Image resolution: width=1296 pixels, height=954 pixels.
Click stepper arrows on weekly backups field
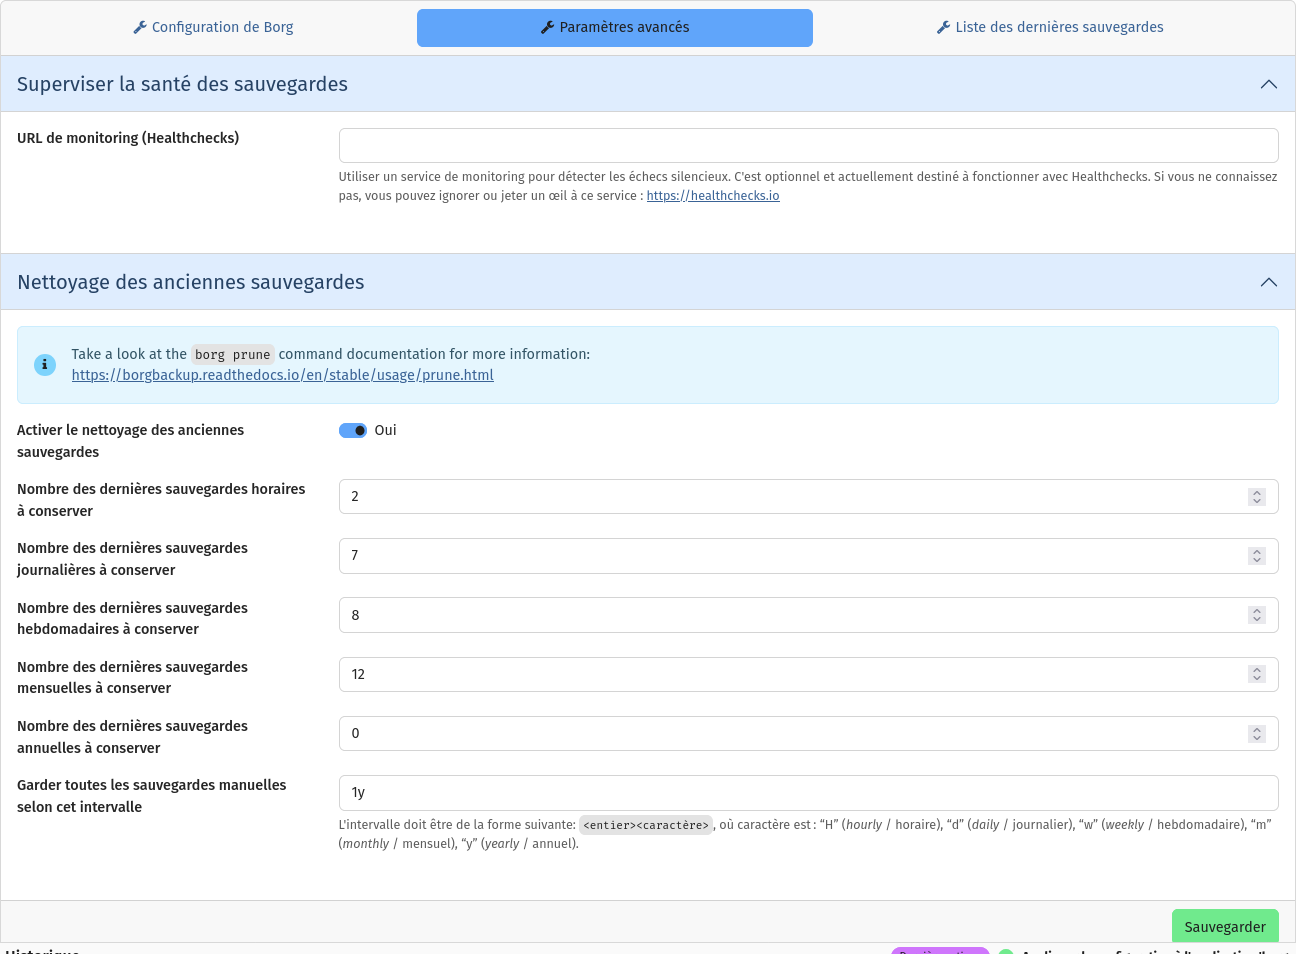pos(1257,615)
